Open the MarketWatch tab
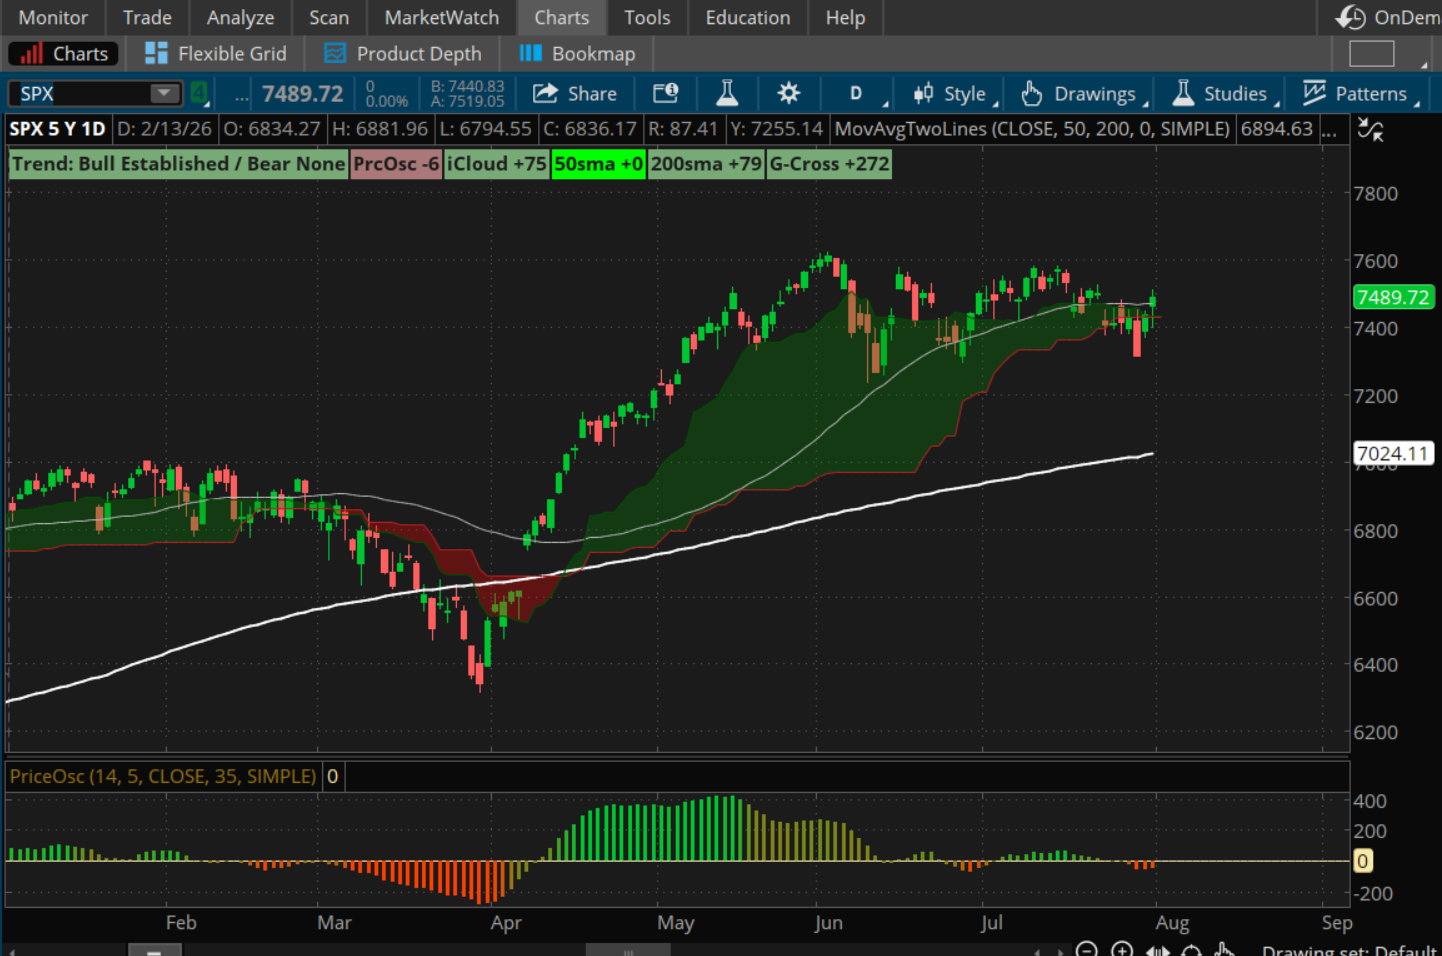This screenshot has width=1442, height=956. (442, 17)
